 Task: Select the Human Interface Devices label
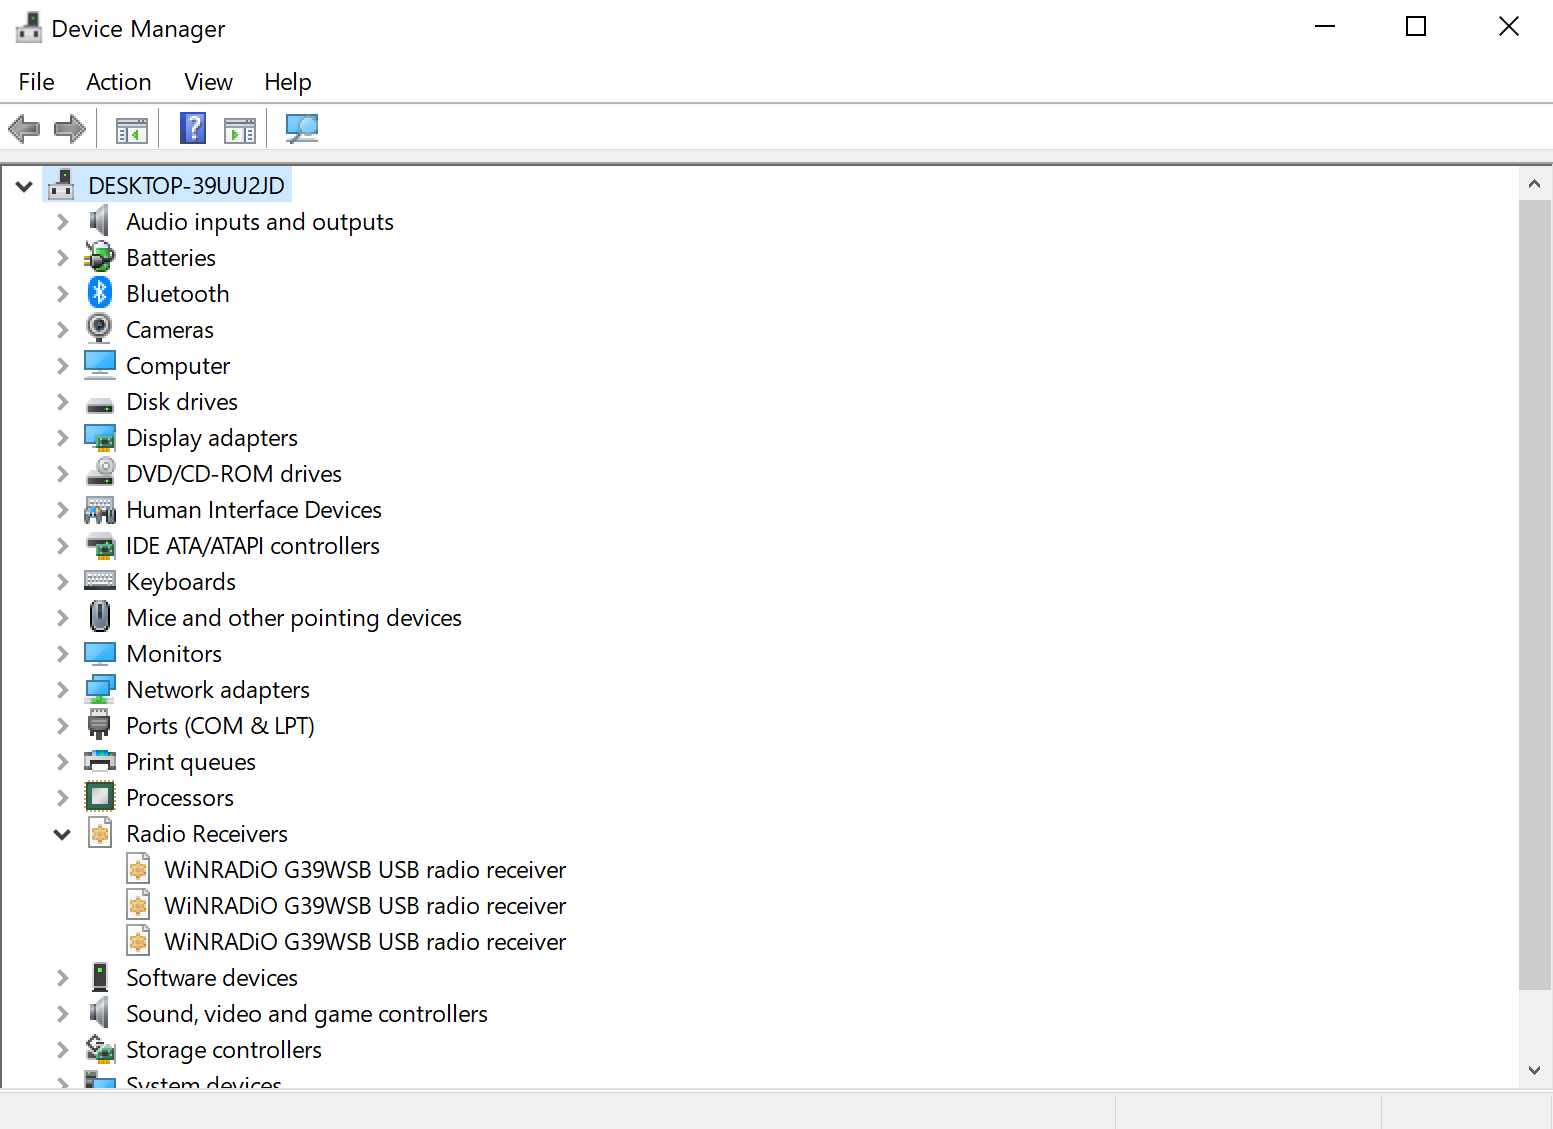click(x=254, y=510)
